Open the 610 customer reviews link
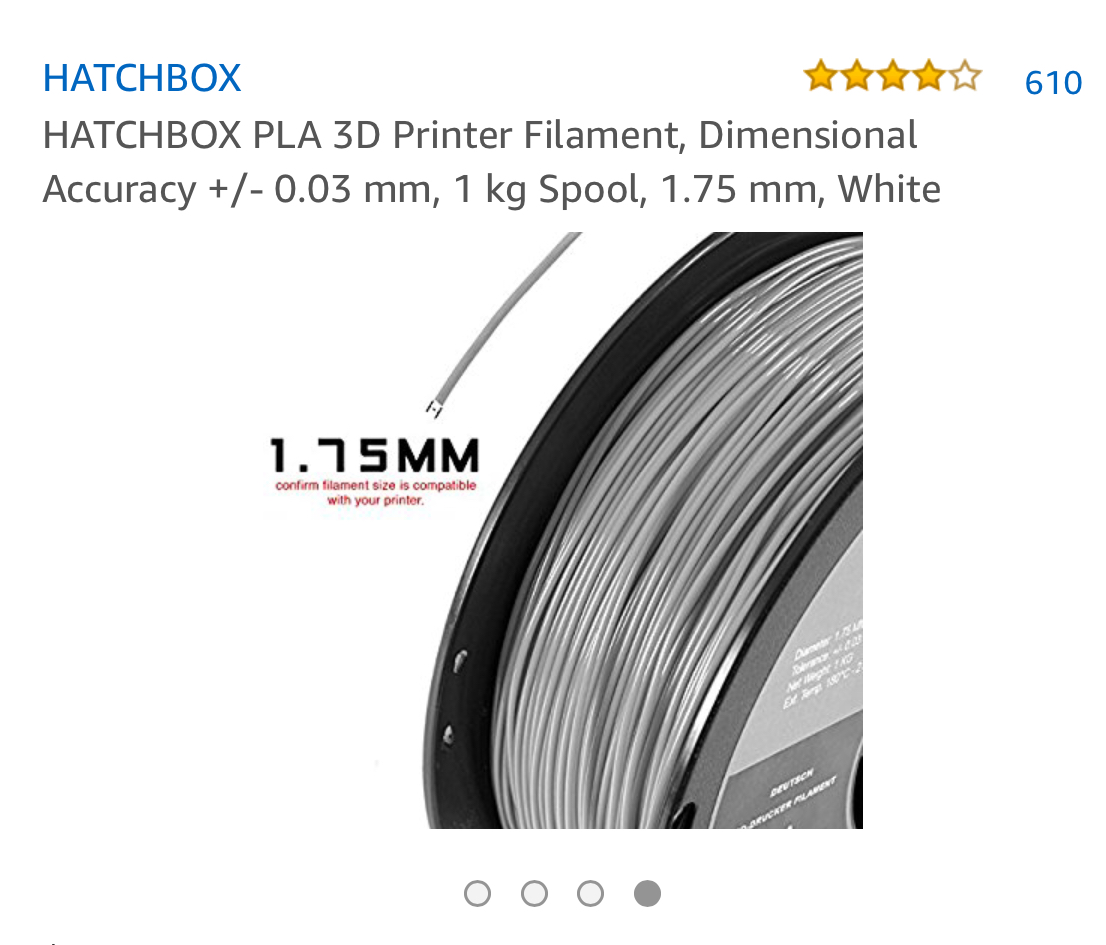The height and width of the screenshot is (945, 1106). tap(1053, 83)
